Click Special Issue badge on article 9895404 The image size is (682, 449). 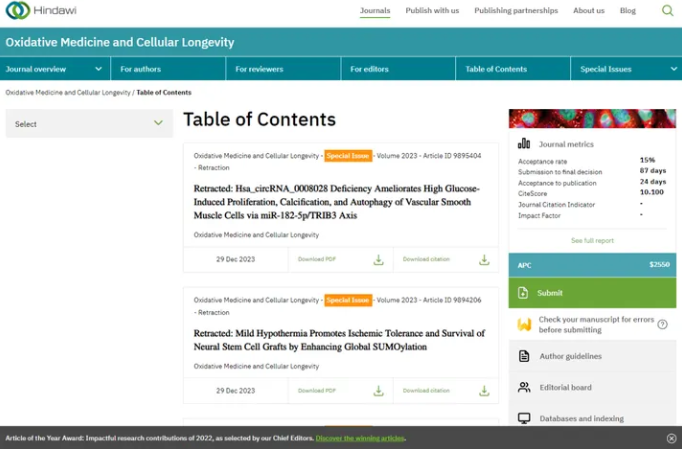348,156
